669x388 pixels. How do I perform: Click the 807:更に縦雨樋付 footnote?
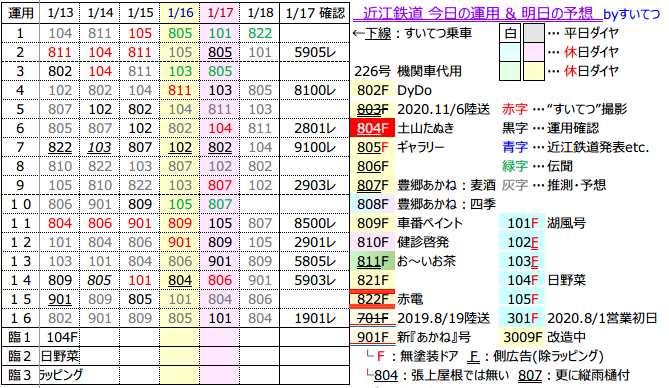pos(574,375)
